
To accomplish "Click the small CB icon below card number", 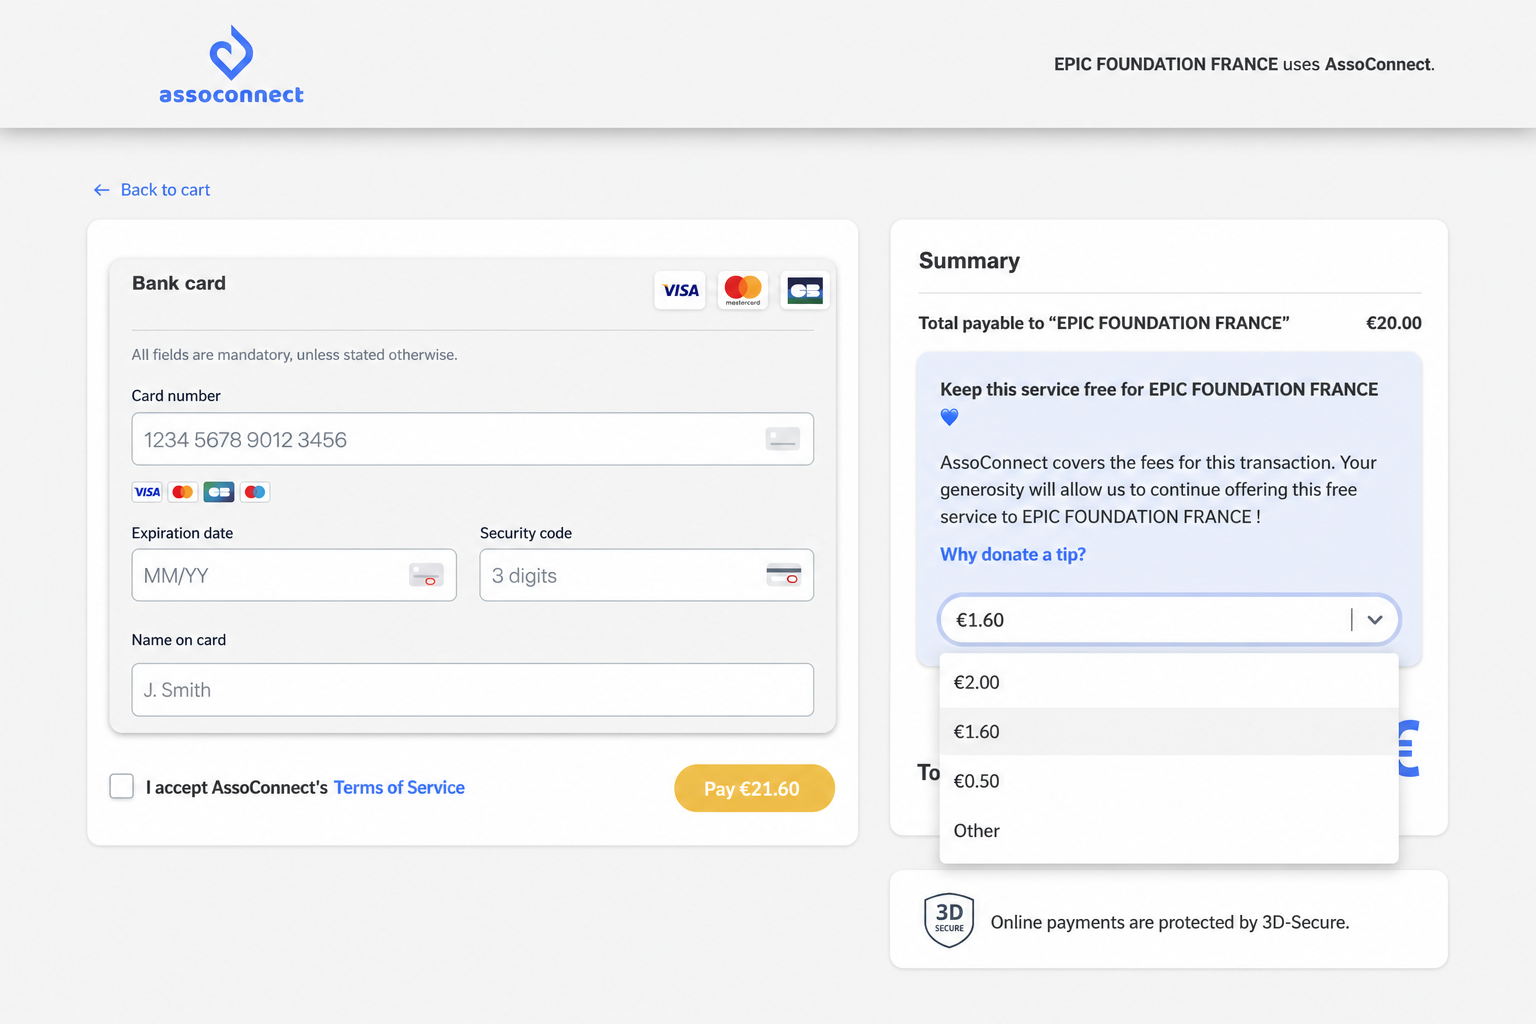I will 219,492.
